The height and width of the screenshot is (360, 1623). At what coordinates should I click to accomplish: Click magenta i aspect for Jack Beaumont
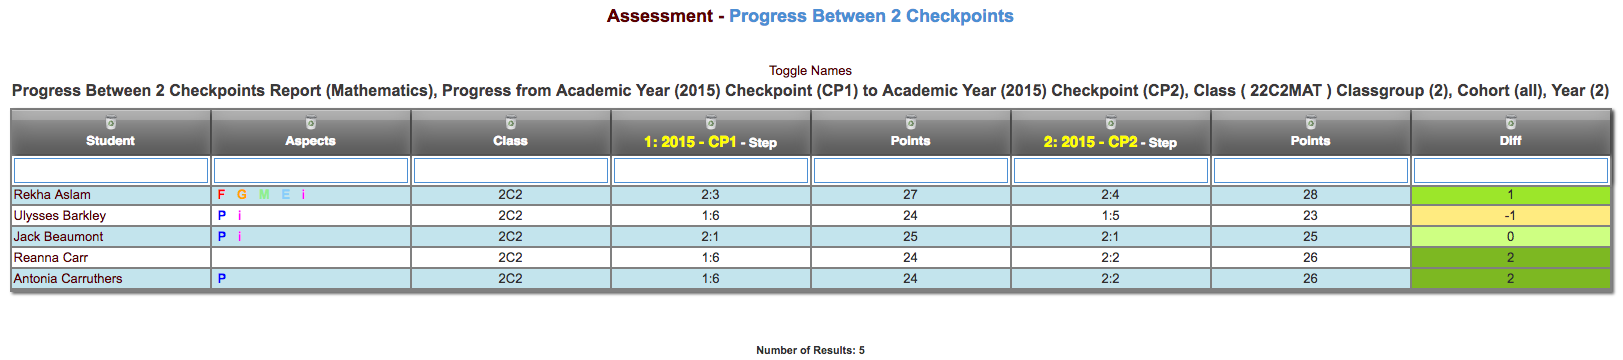(x=239, y=237)
